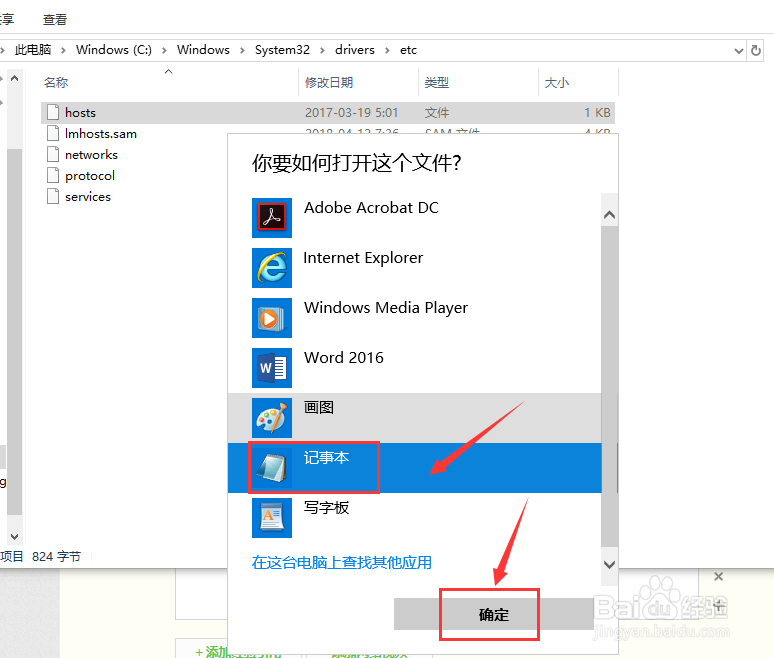Refresh the etc folder view
774x658 pixels.
tap(756, 50)
